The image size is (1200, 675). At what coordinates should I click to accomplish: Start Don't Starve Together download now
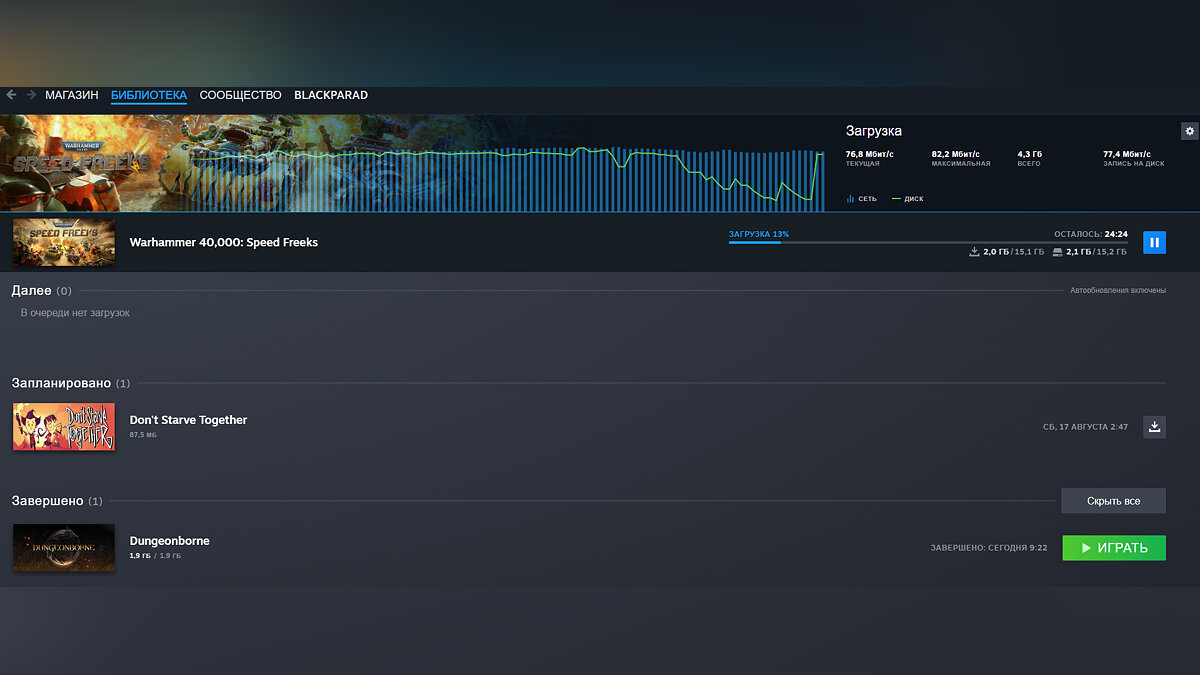[x=1154, y=427]
